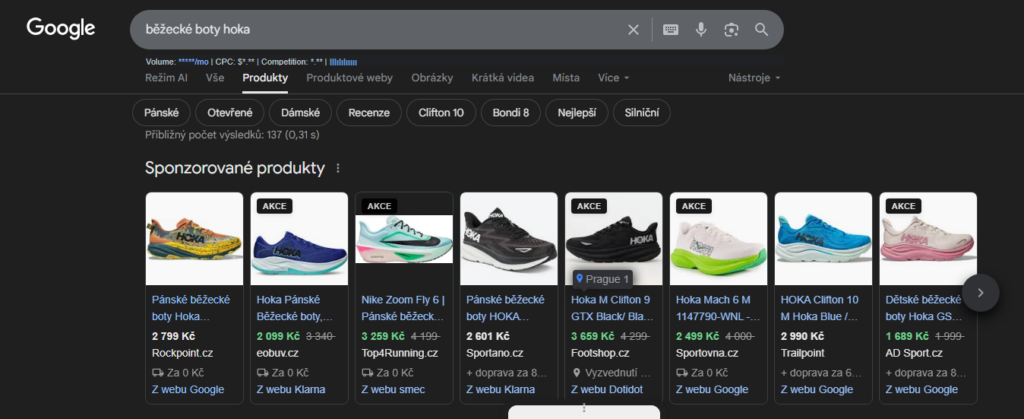Switch to the Krátká videa tab
This screenshot has width=1024, height=419.
pyautogui.click(x=502, y=78)
